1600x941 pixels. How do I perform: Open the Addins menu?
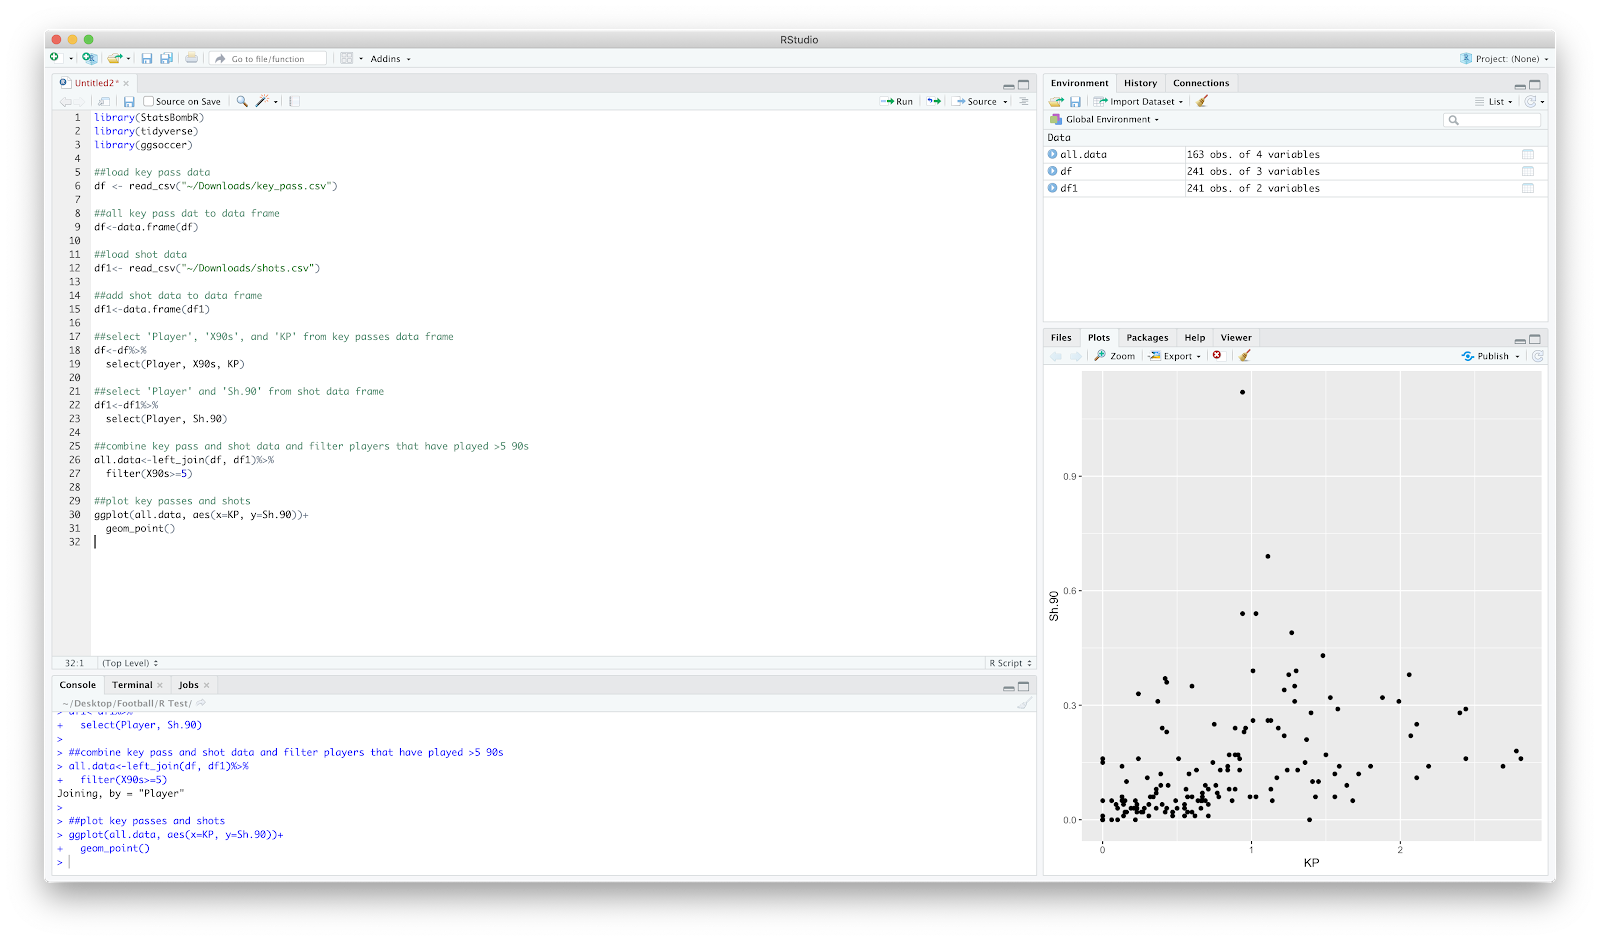click(x=390, y=59)
